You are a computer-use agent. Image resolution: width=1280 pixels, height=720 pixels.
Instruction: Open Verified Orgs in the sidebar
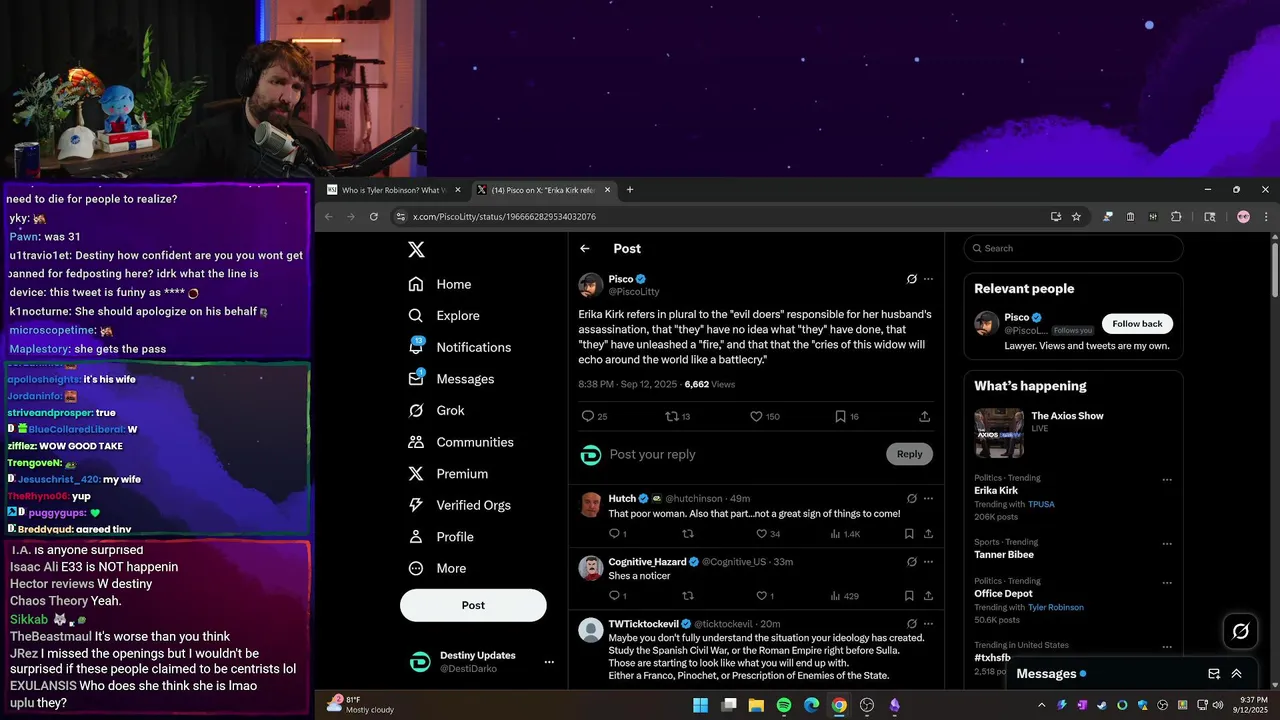pyautogui.click(x=461, y=505)
